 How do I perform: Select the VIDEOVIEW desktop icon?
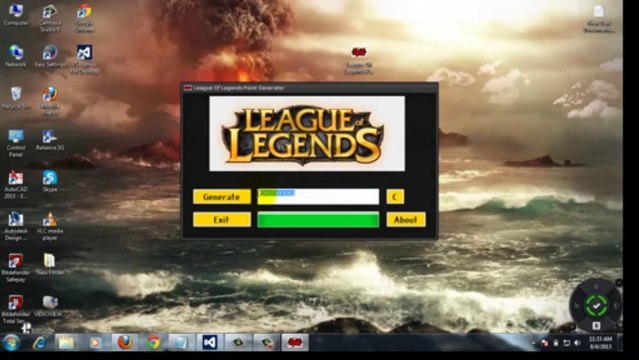(50, 307)
